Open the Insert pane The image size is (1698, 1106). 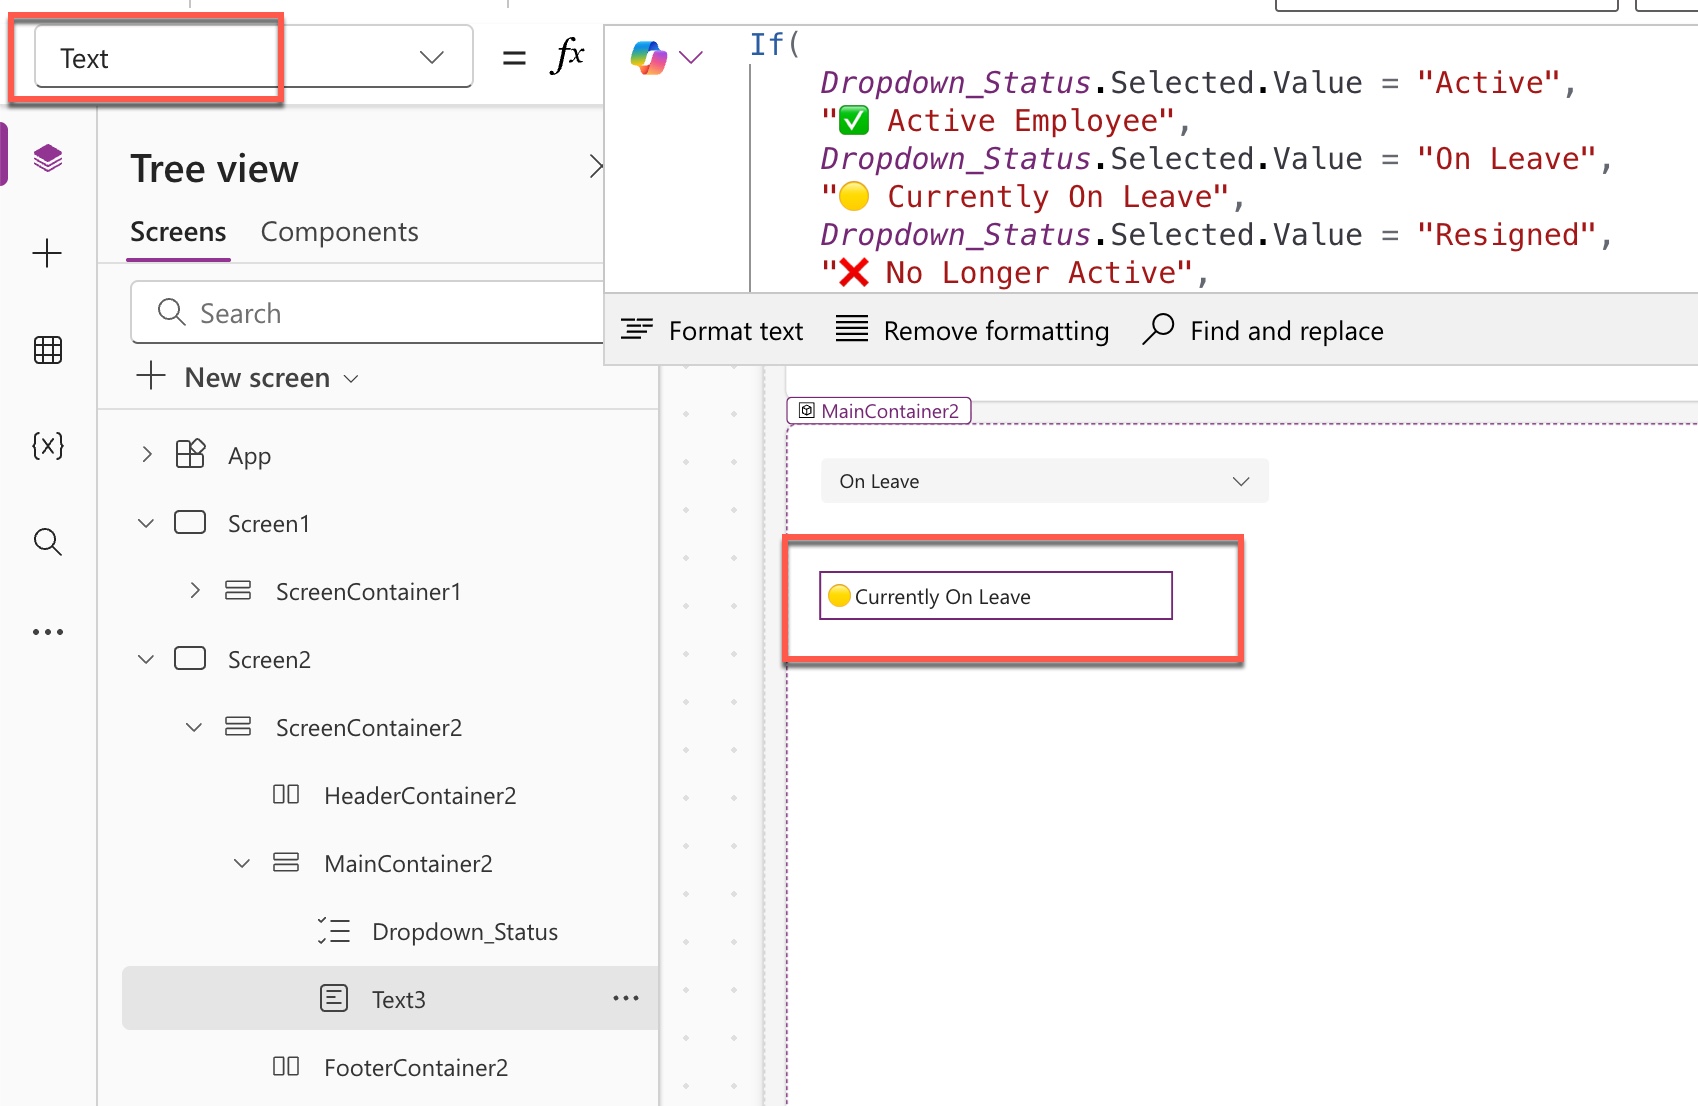(x=47, y=253)
